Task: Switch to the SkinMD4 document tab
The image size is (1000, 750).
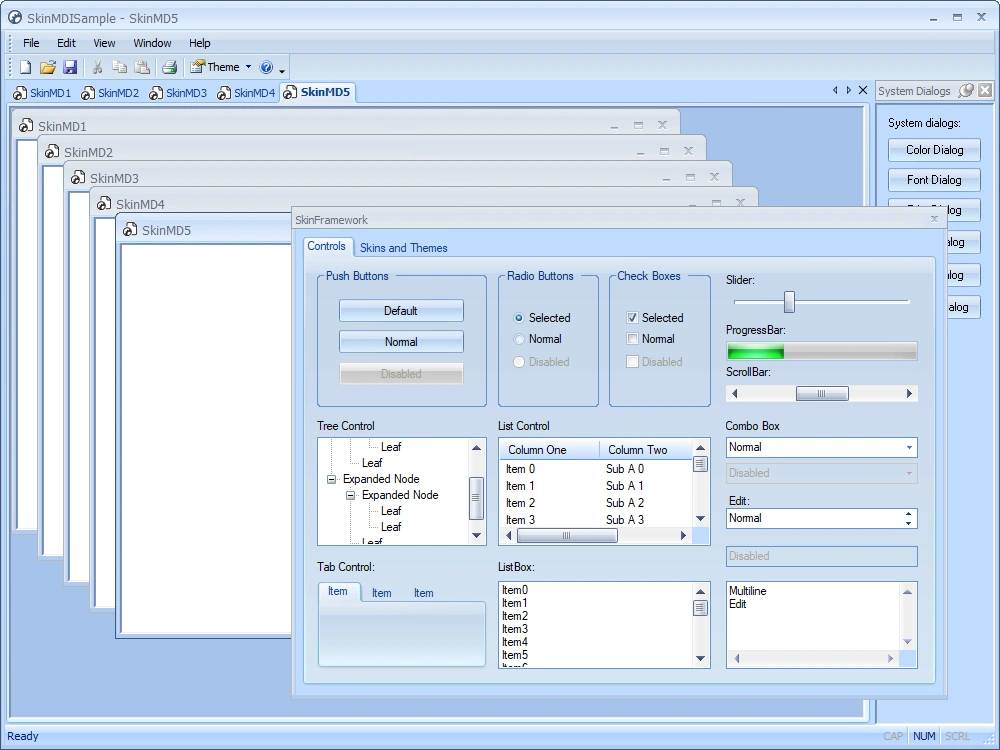Action: [x=246, y=92]
